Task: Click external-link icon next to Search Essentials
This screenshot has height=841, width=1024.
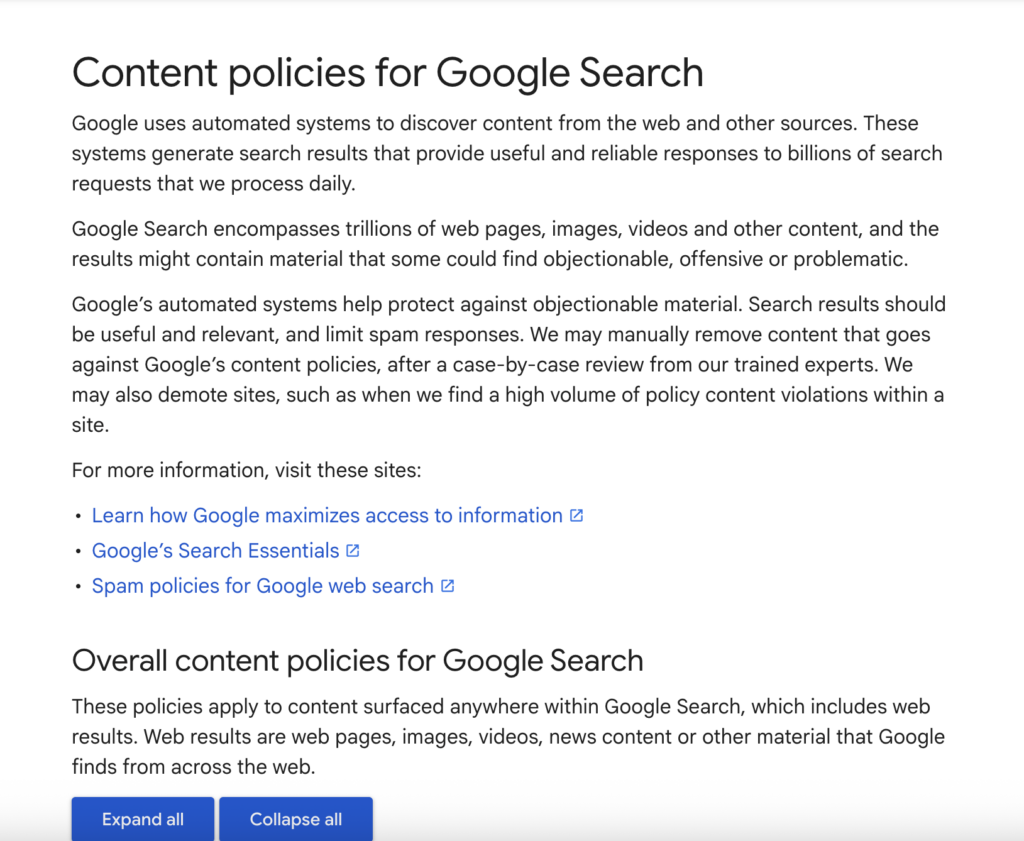Action: point(353,551)
